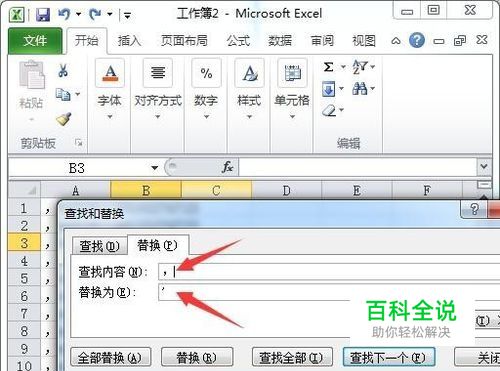Switch to the 插入 ribbon tab
Screen dimensions: 500x371
(x=129, y=41)
